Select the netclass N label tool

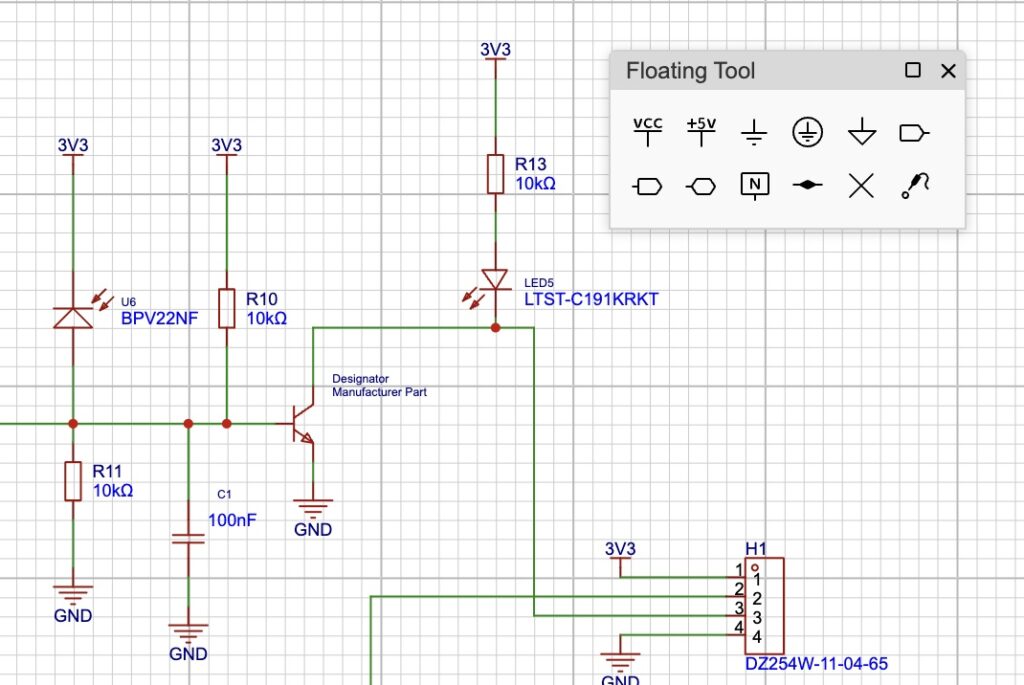[753, 184]
